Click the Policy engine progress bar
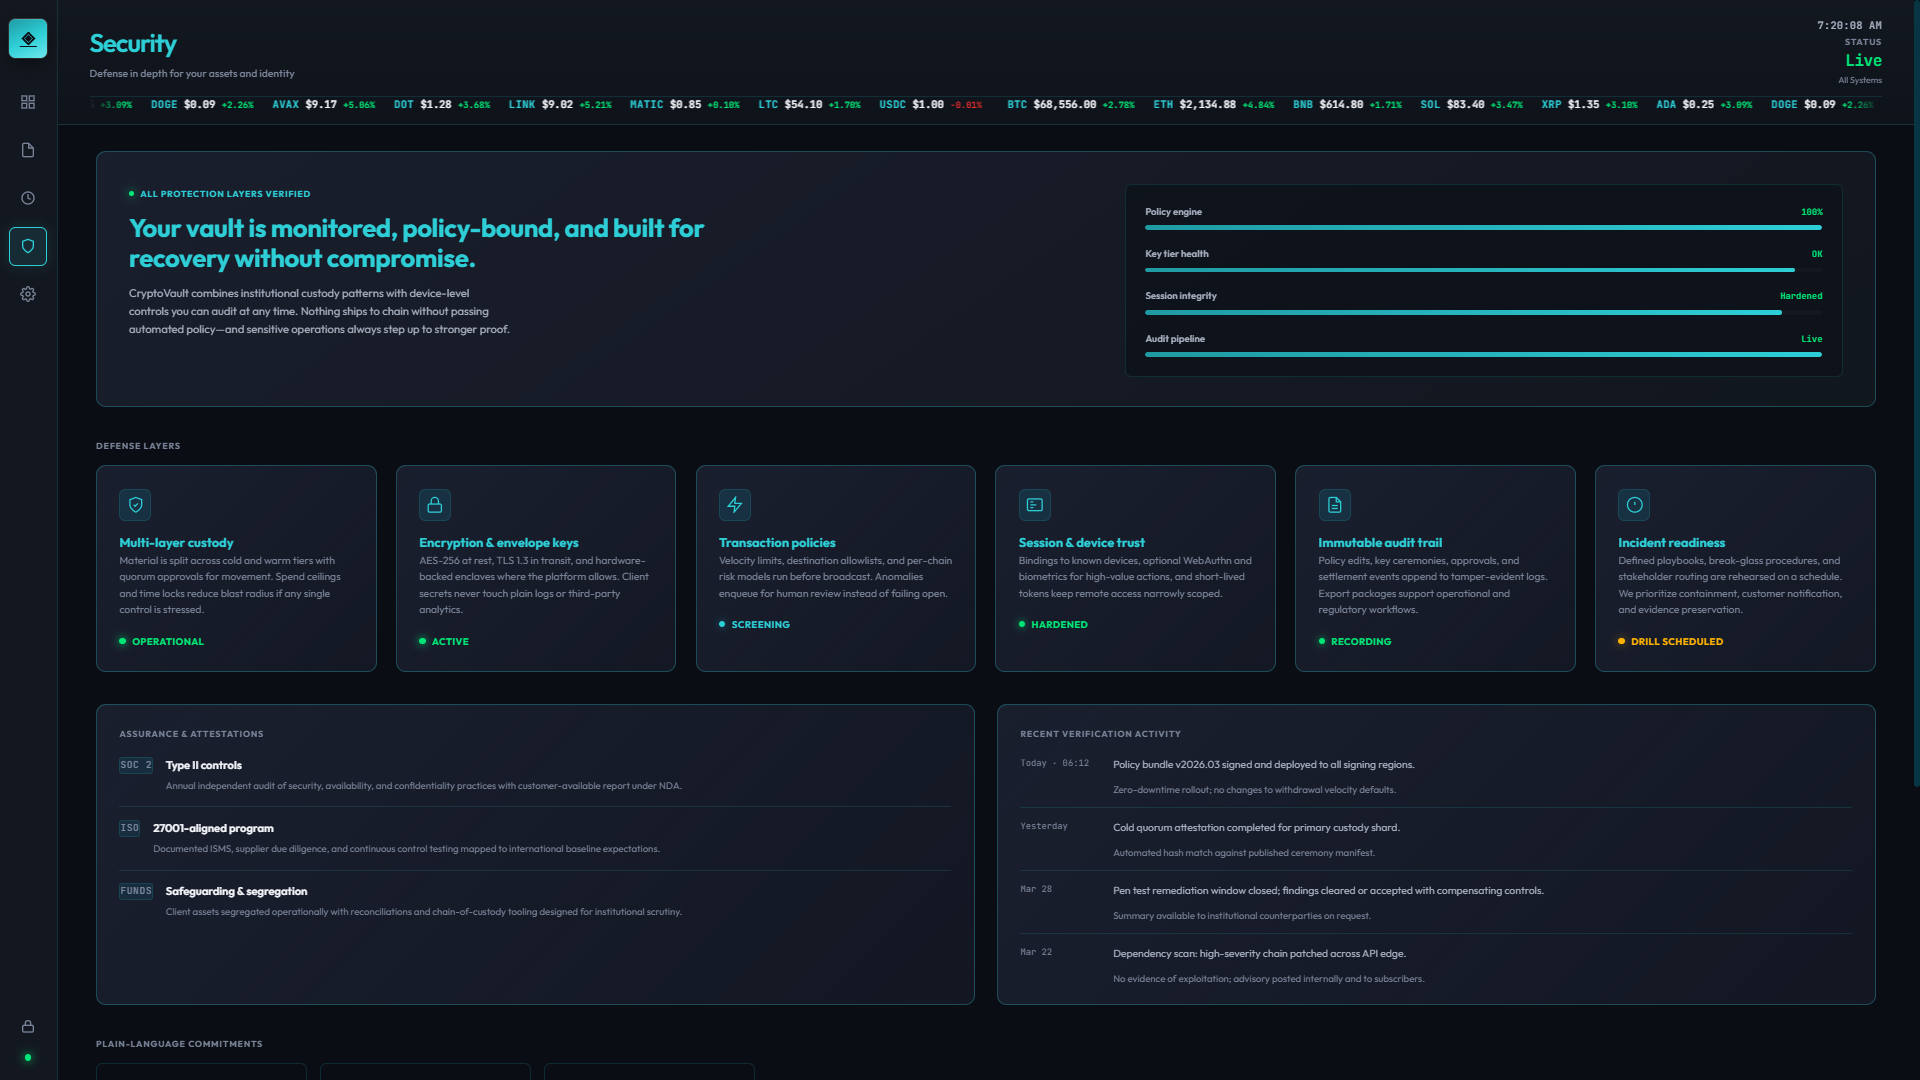1920x1080 pixels. [1483, 227]
